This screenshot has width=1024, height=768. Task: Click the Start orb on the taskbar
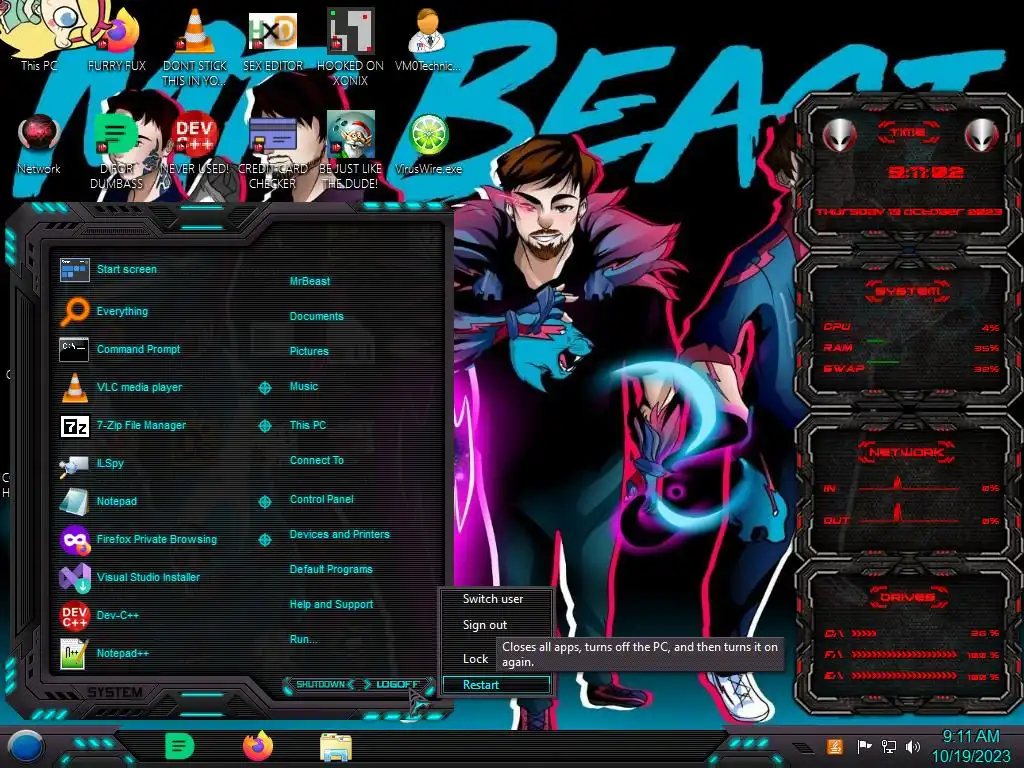coord(24,747)
